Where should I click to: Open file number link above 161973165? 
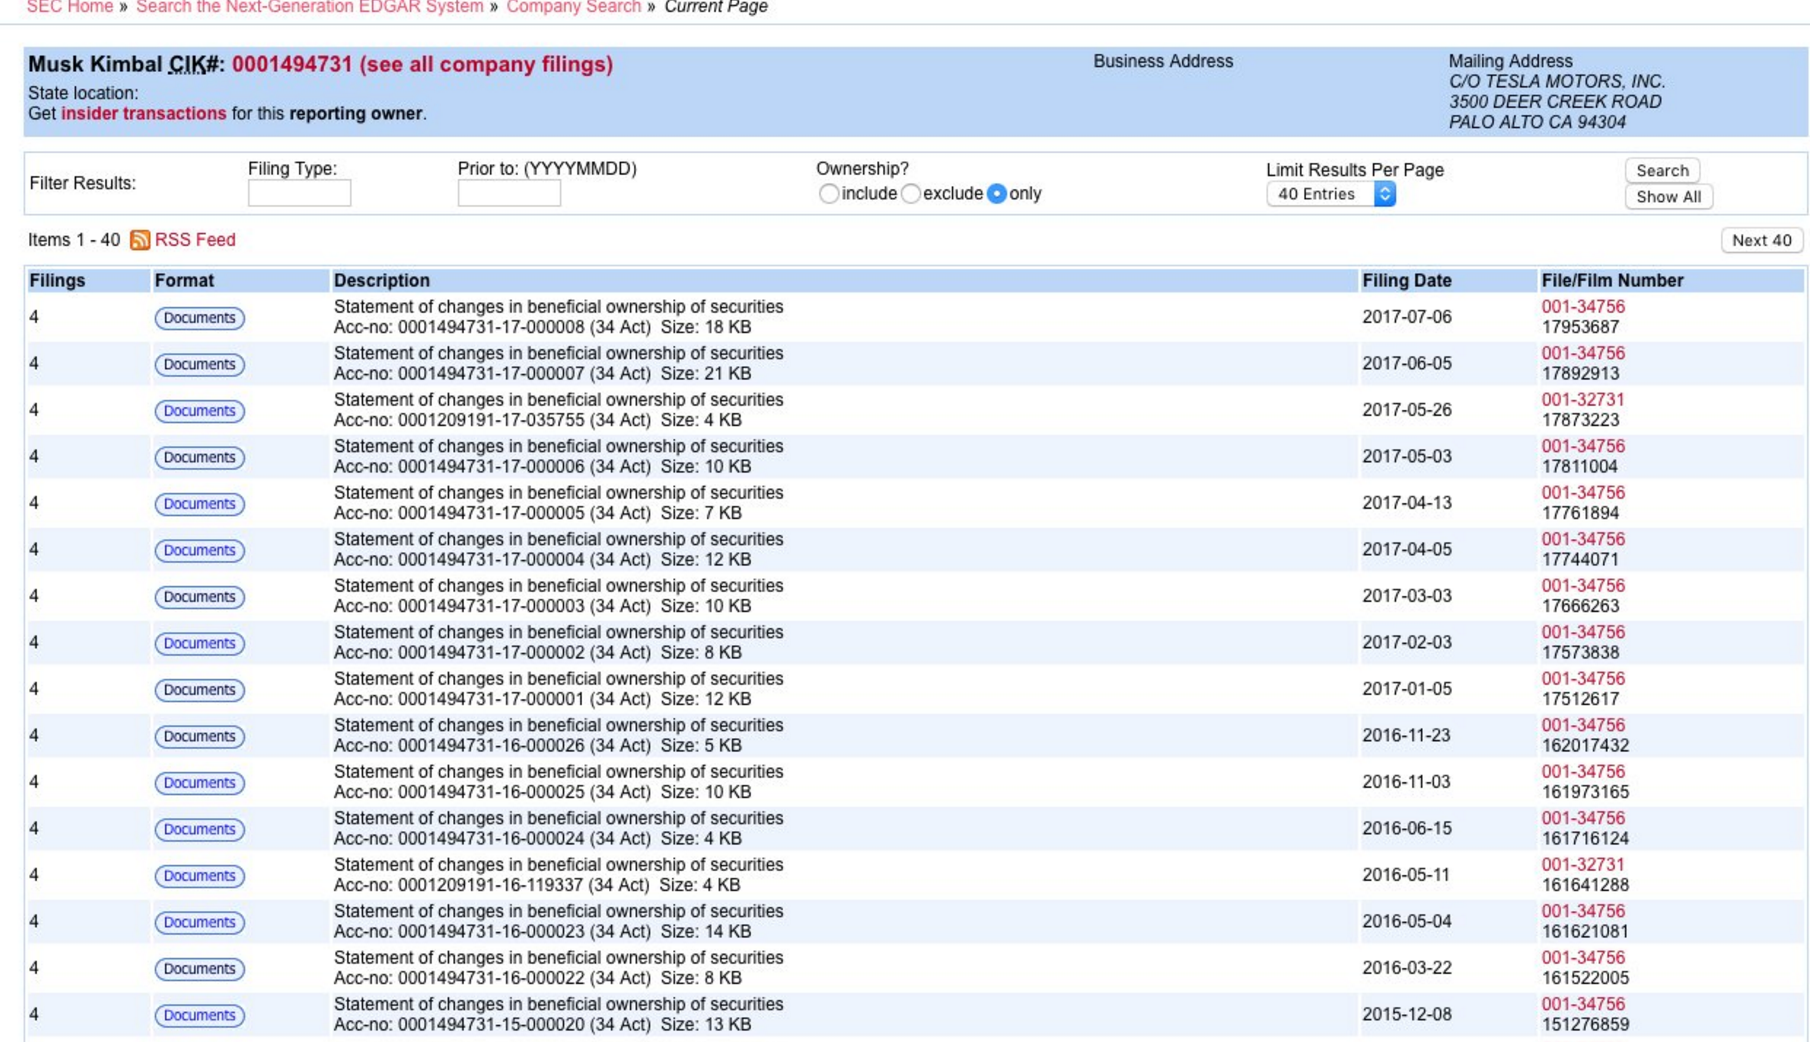coord(1583,772)
